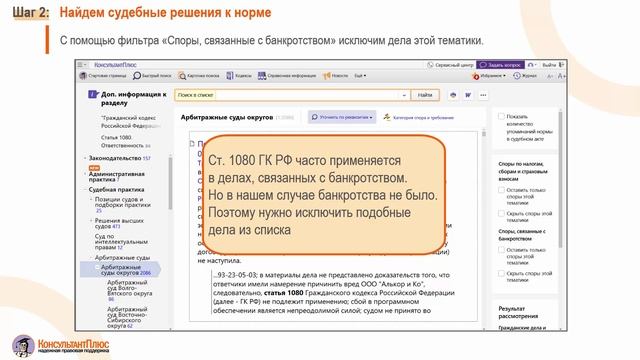The width and height of the screenshot is (640, 360).
Task: Click the left tree panel scrollbar
Action: tap(170, 184)
